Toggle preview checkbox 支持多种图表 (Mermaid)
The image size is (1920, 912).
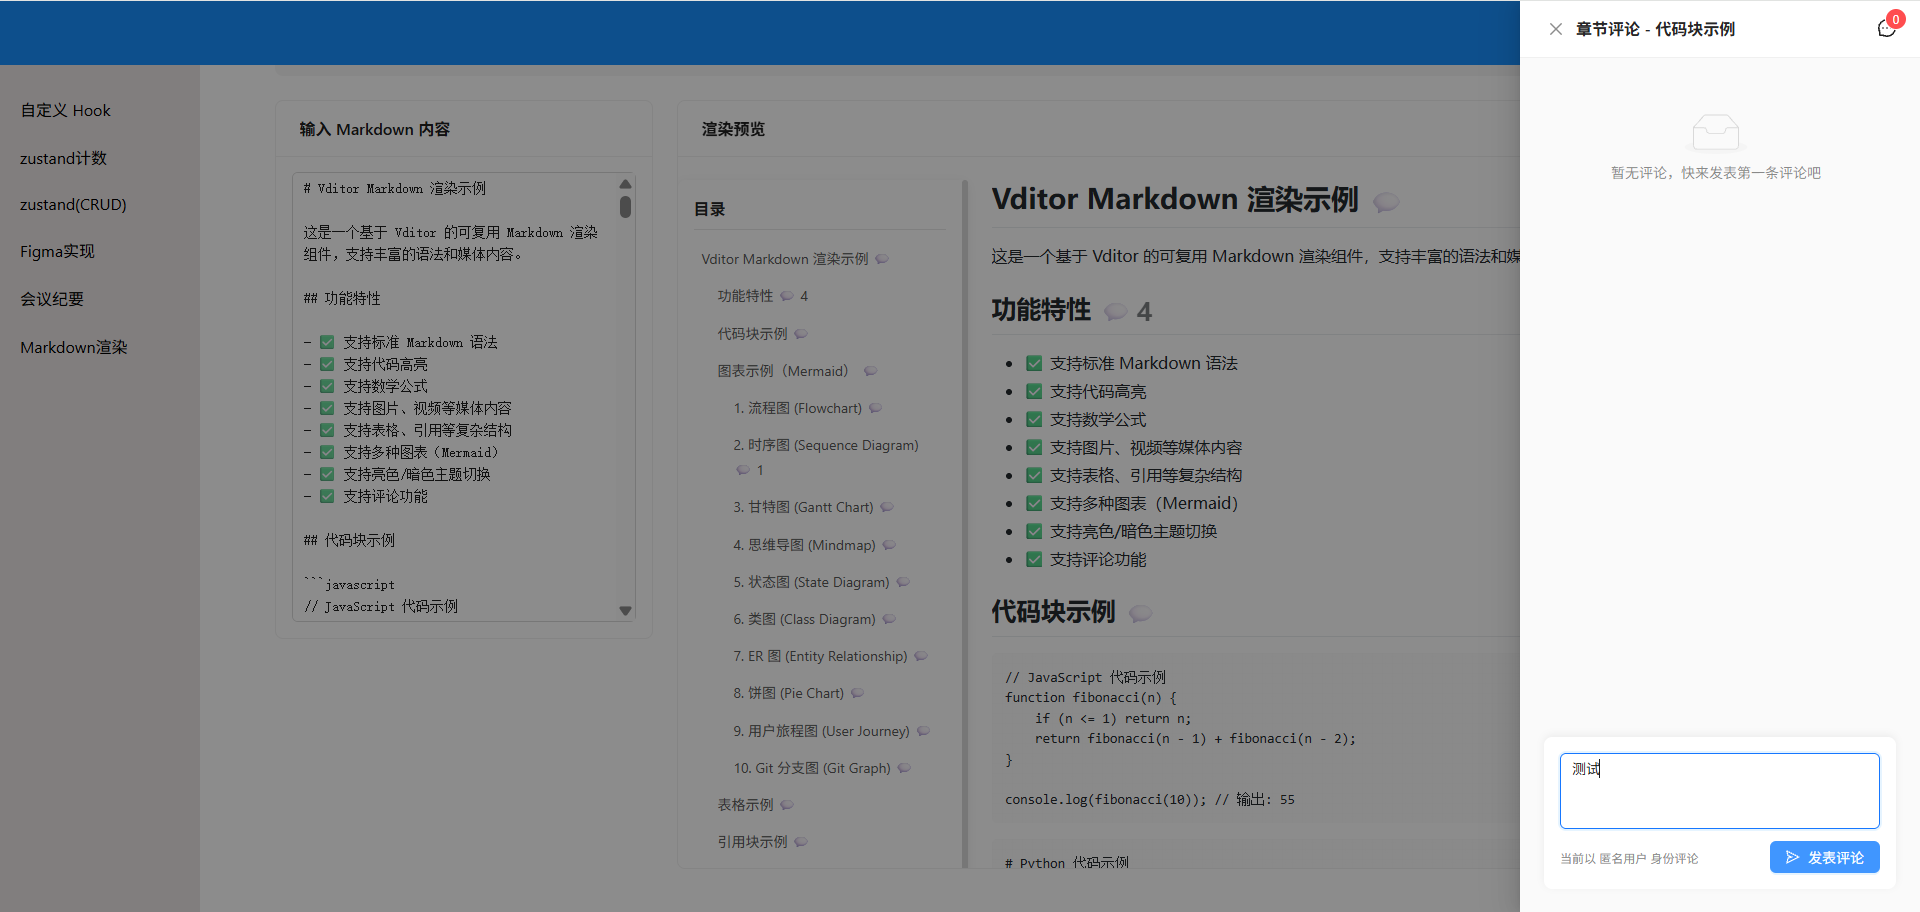[x=1034, y=504]
